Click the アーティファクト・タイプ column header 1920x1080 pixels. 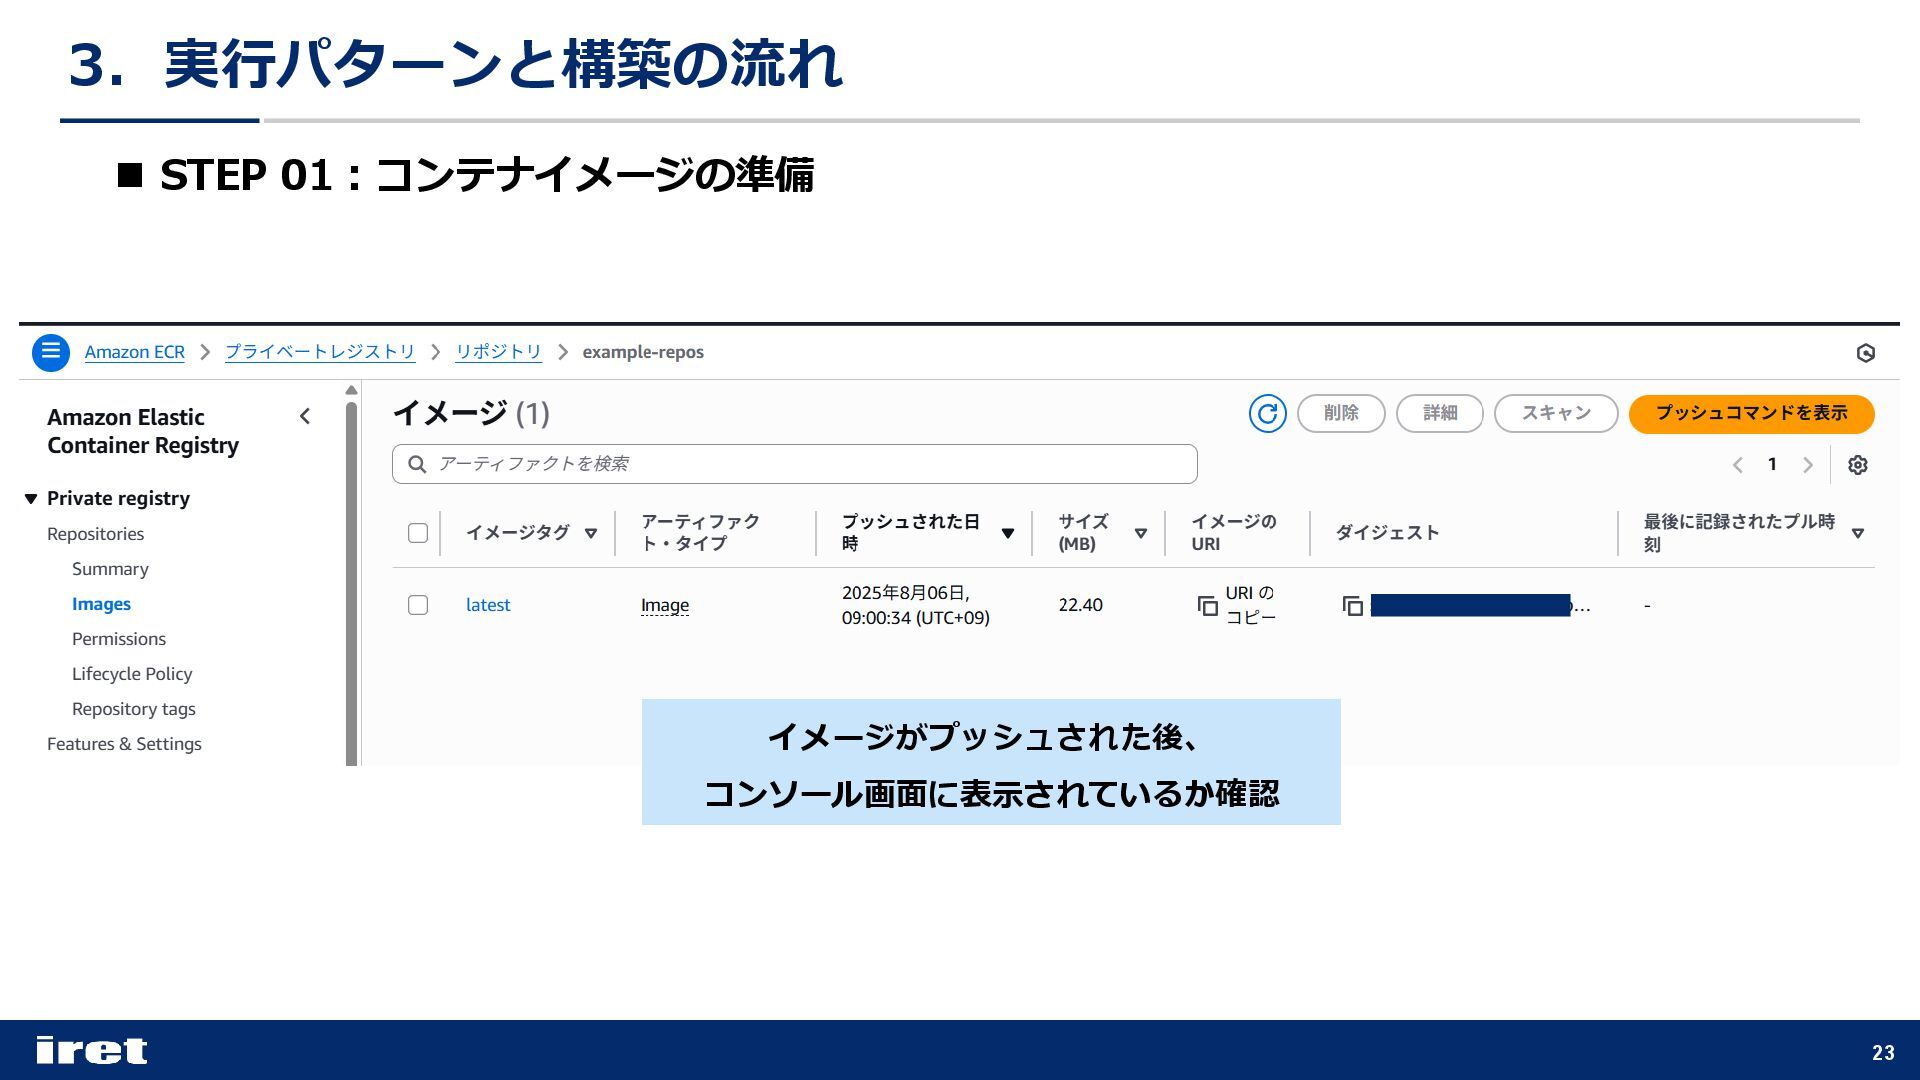700,533
